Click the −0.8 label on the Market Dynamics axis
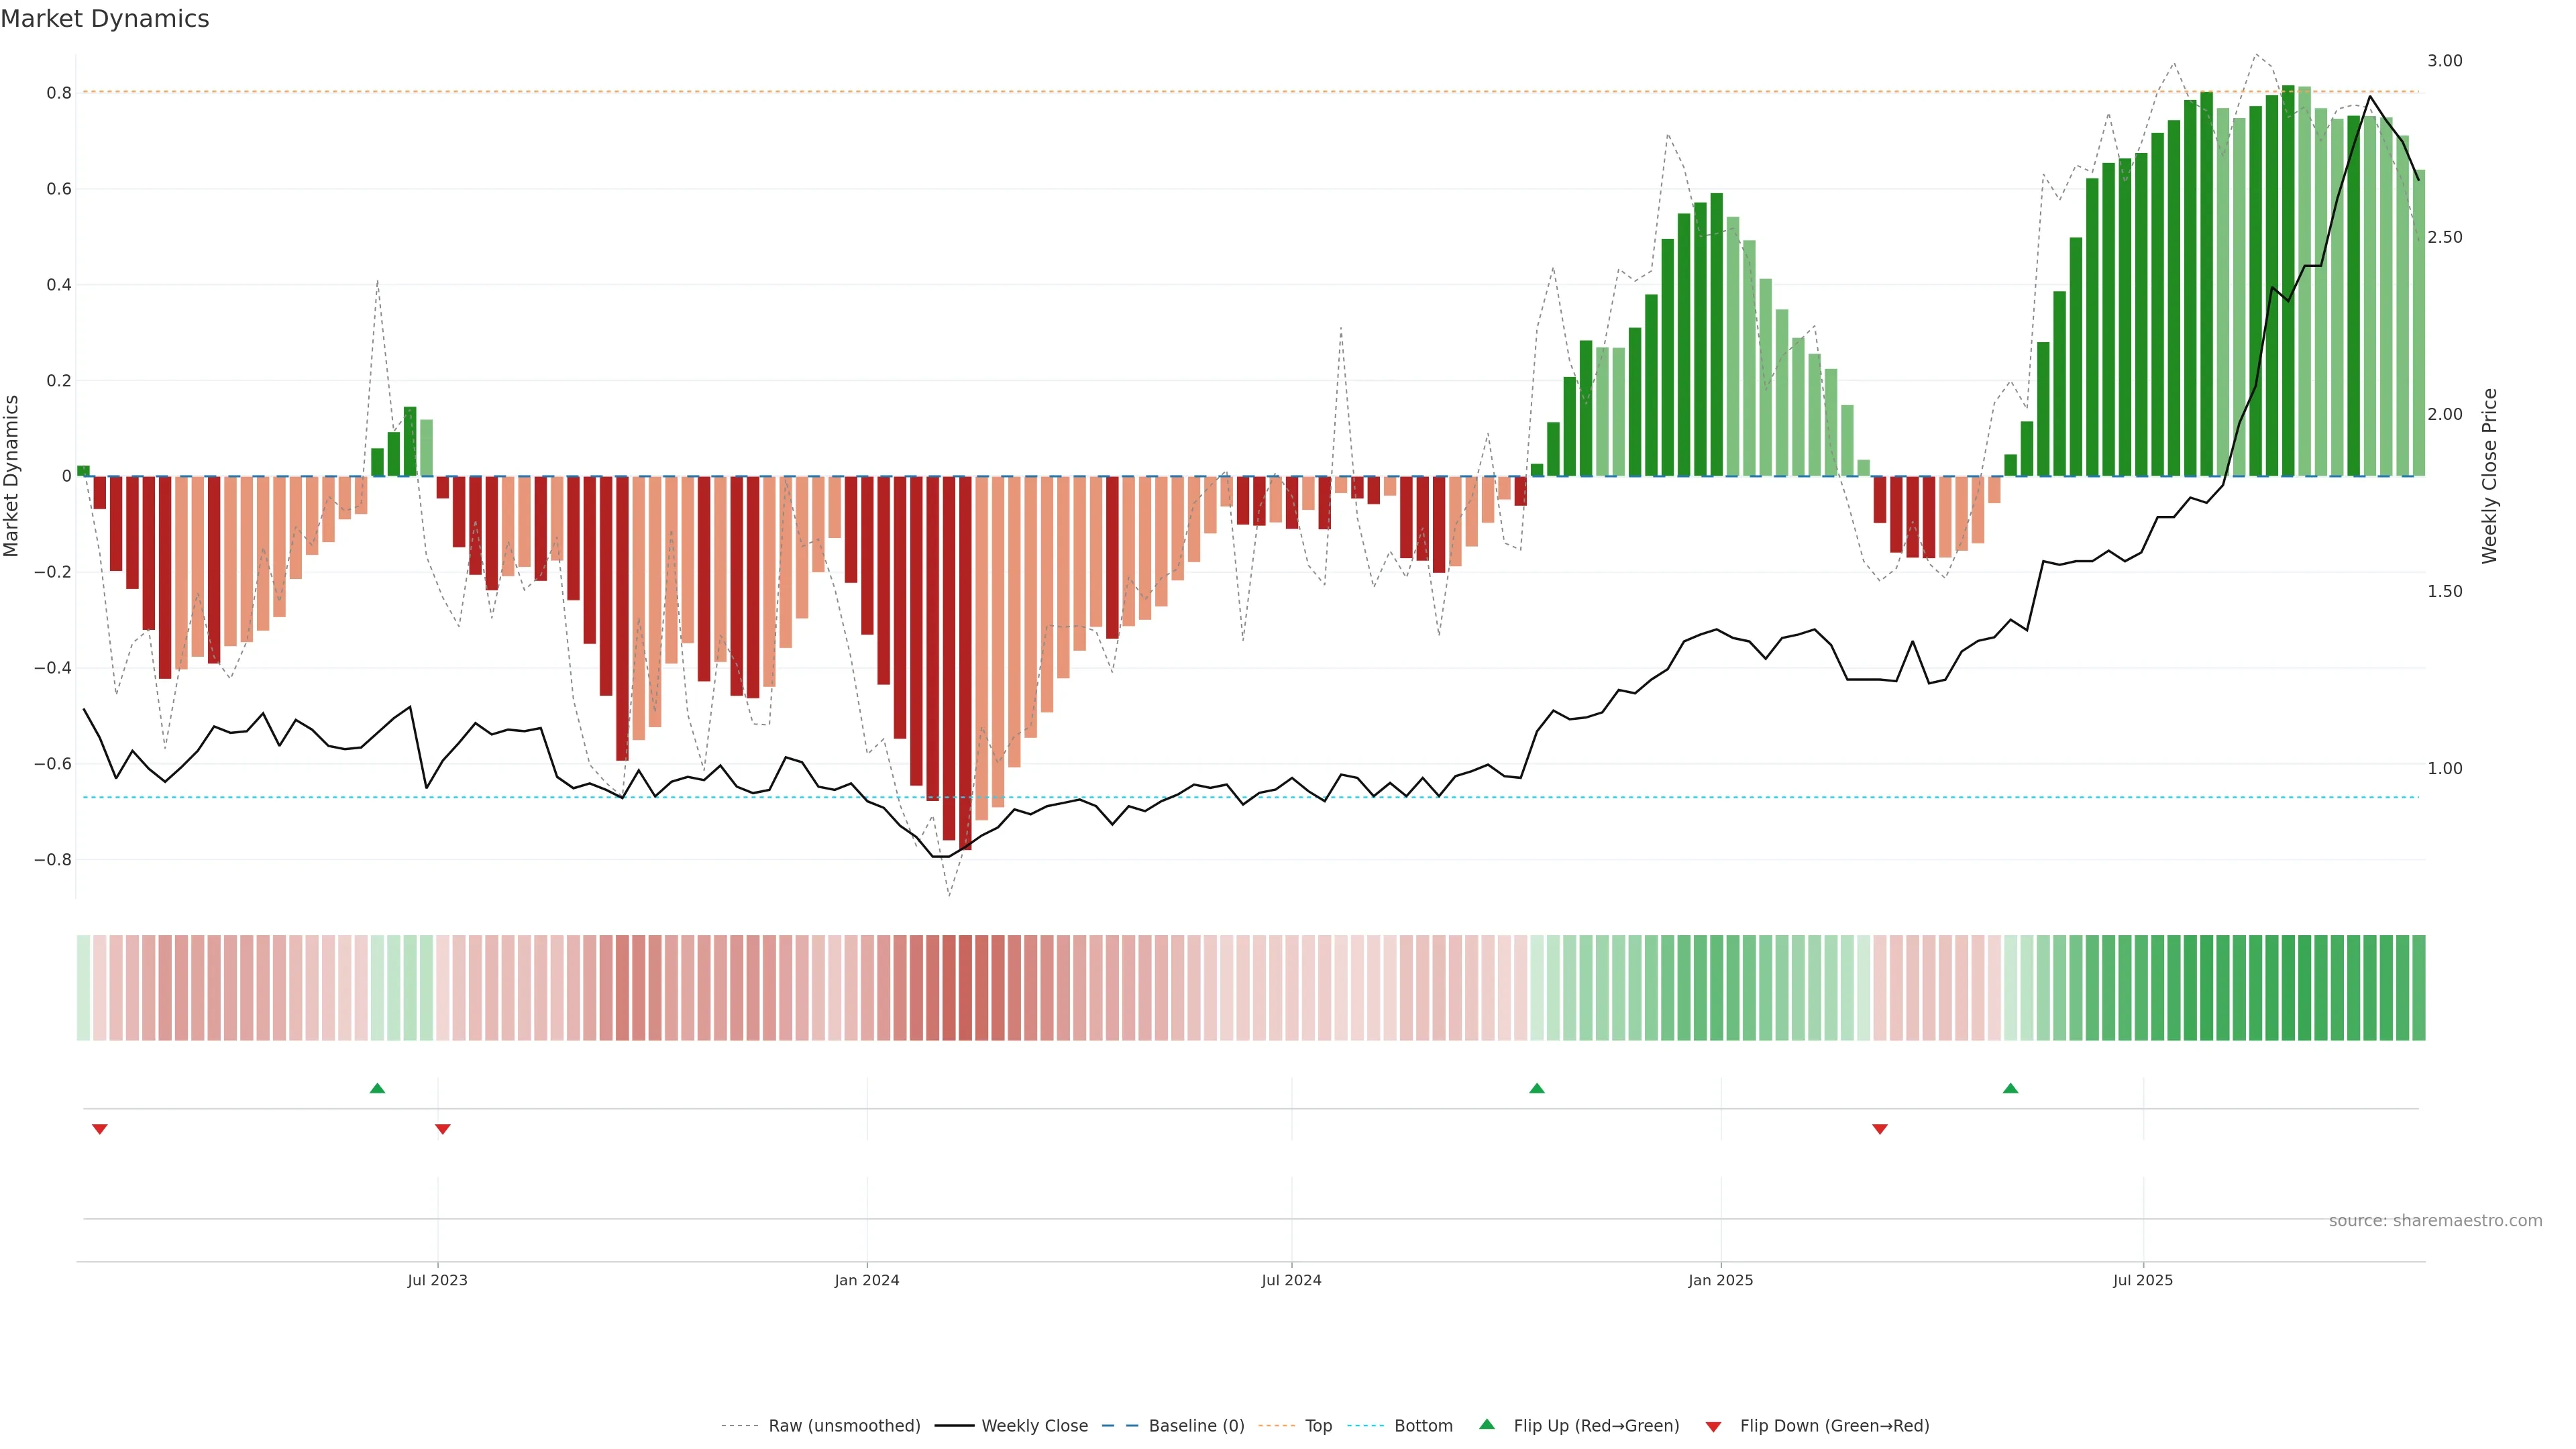Screen dimensions: 2576x1449 [52, 860]
